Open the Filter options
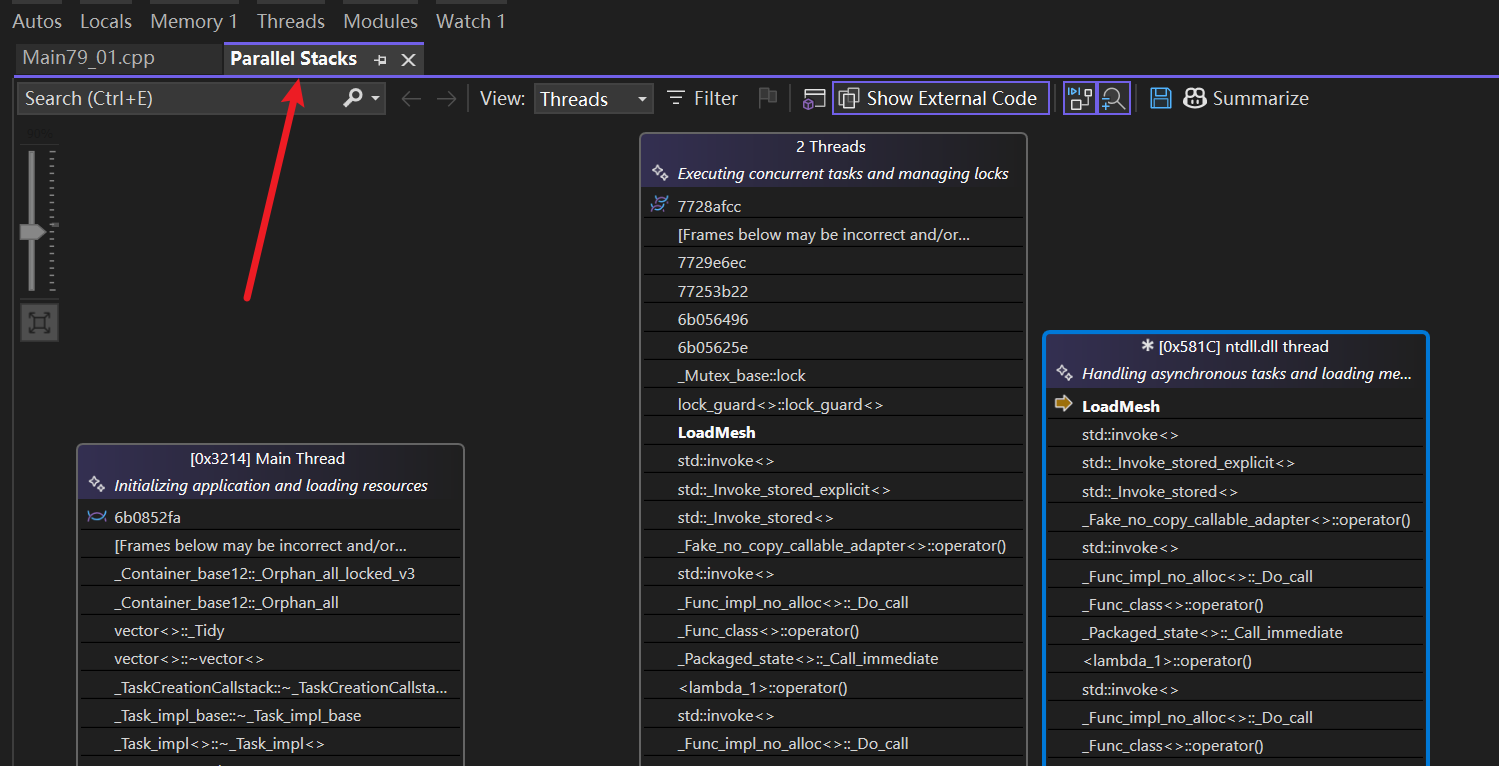1499x766 pixels. pyautogui.click(x=702, y=98)
